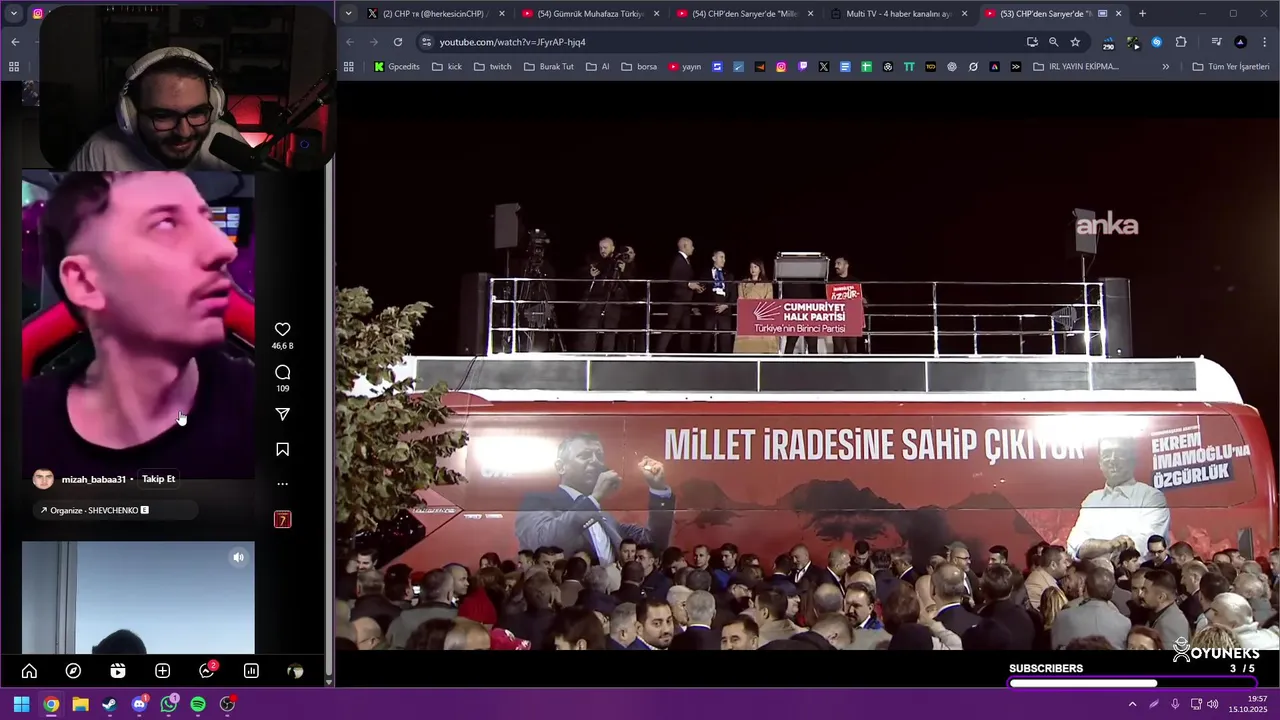The image size is (1280, 720).
Task: Open OBS Studio from the taskbar
Action: pyautogui.click(x=227, y=704)
